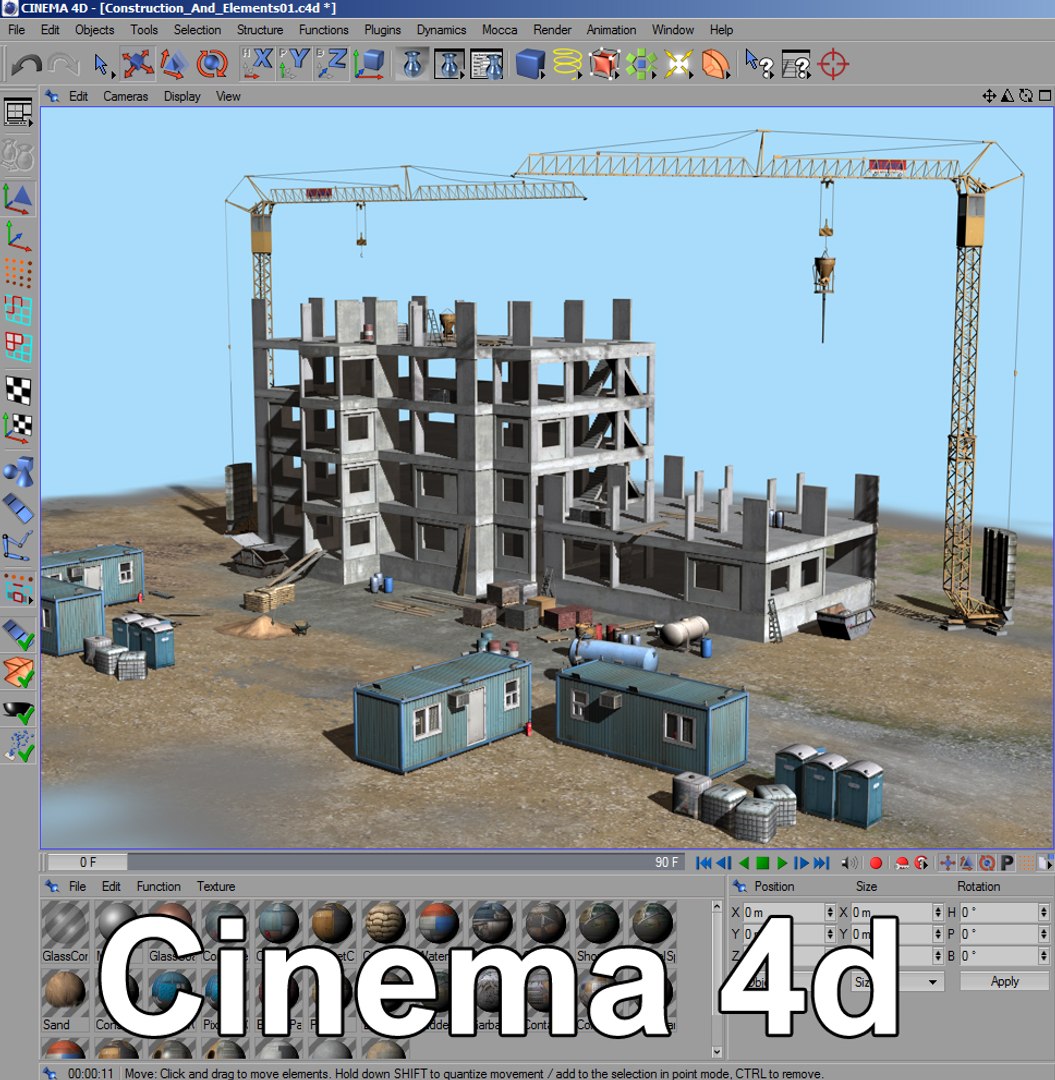Play animation forwards
This screenshot has width=1055, height=1080.
click(782, 862)
